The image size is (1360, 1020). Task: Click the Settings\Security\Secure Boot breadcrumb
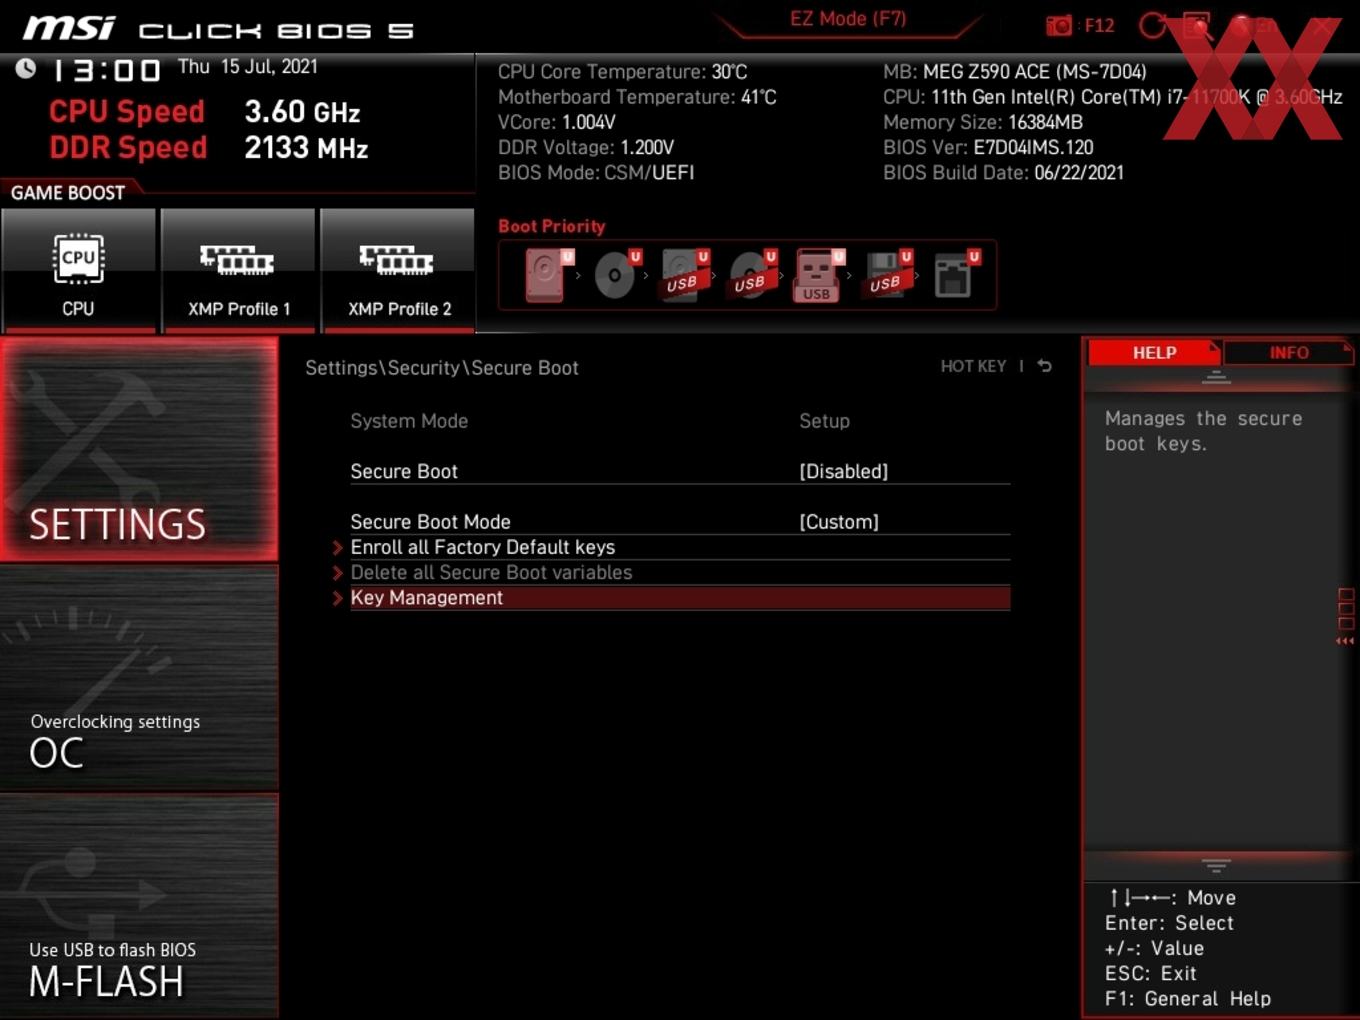click(442, 368)
